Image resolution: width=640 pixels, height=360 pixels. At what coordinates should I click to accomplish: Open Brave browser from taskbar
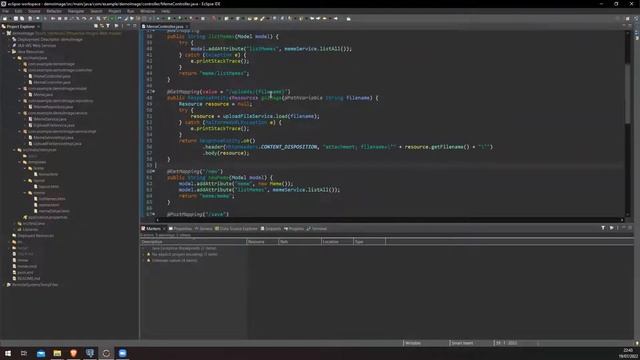click(73, 353)
